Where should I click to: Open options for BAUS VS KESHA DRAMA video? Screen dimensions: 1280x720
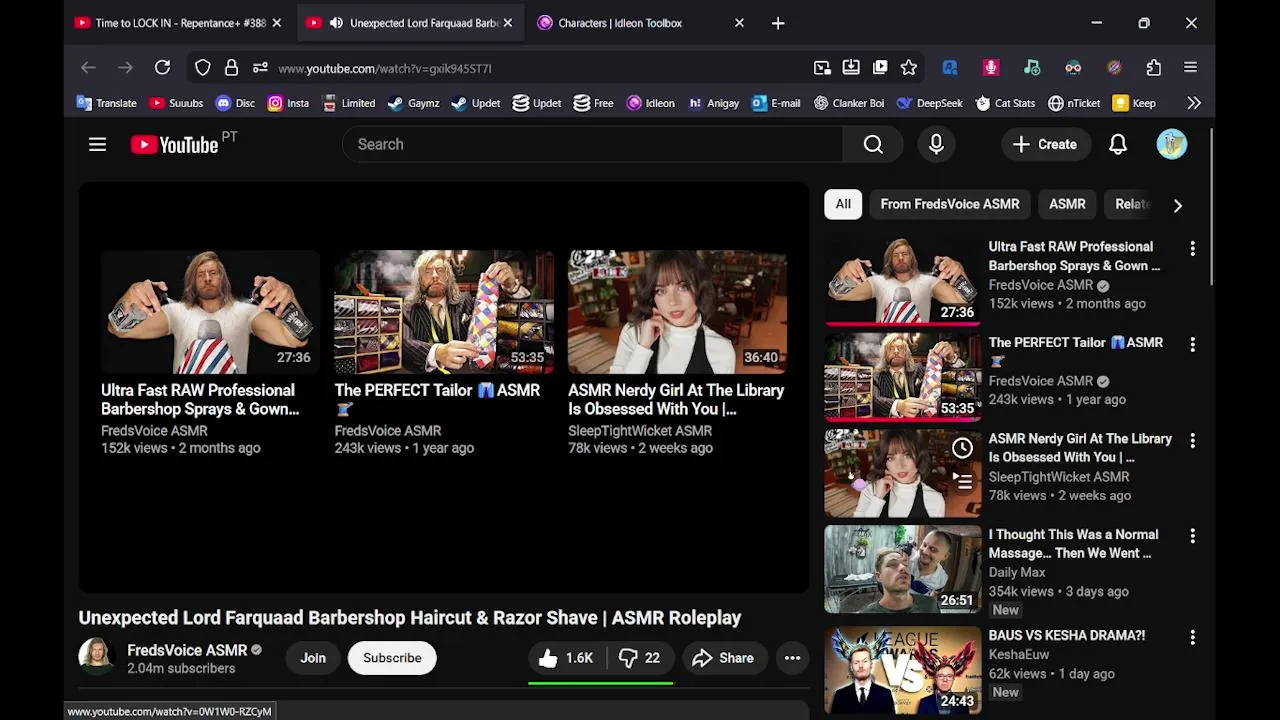(1192, 637)
